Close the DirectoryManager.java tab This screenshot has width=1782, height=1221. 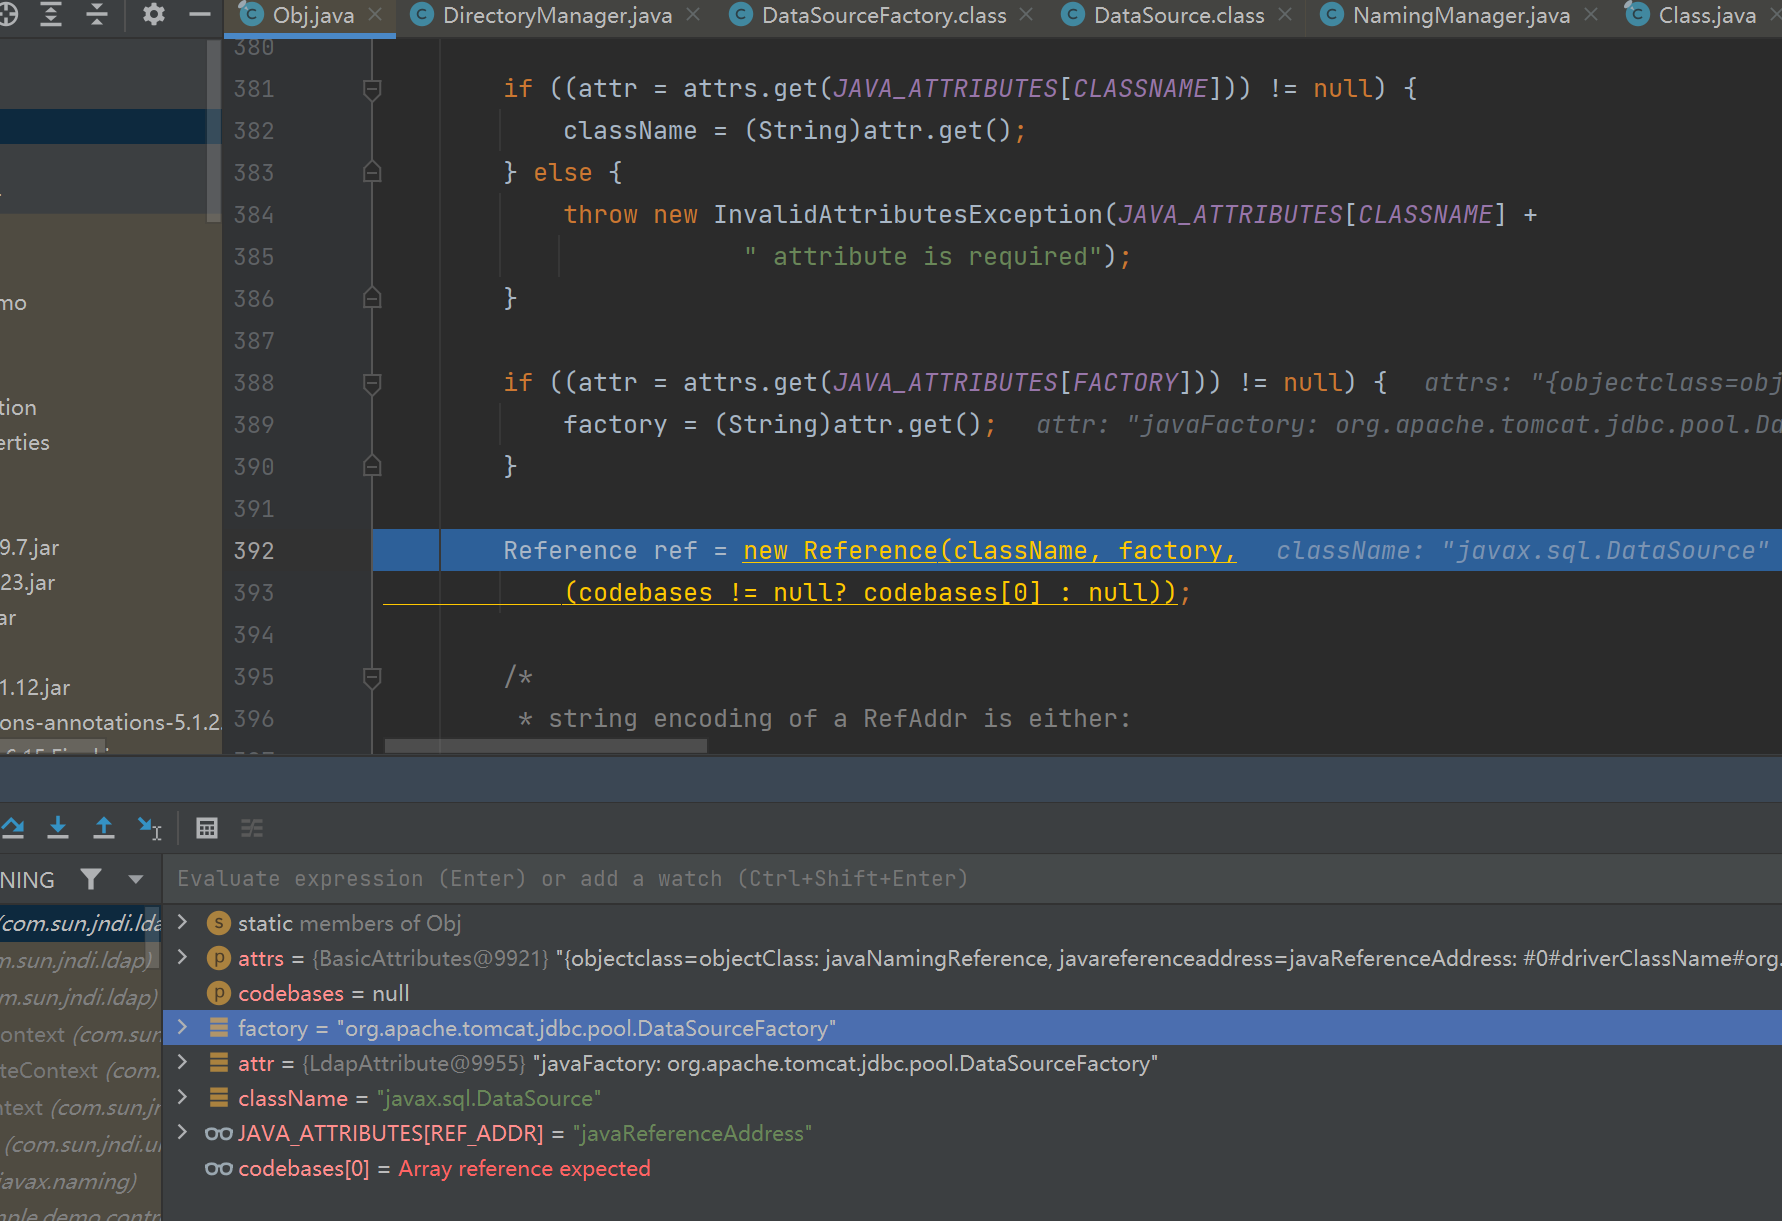point(693,15)
